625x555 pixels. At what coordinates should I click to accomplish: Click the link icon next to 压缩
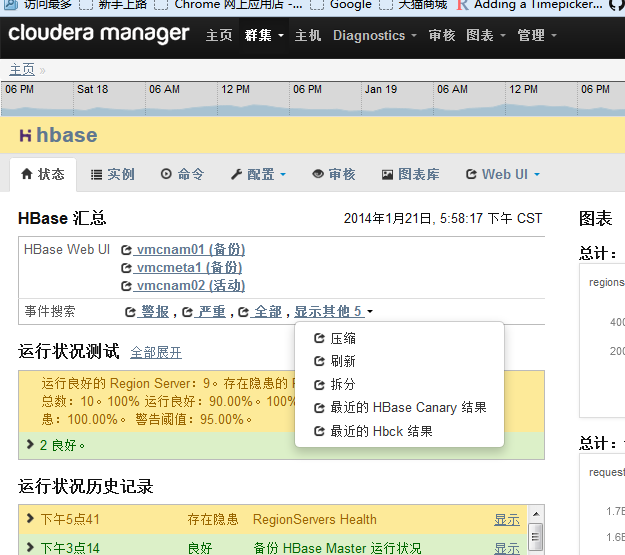[x=320, y=339]
